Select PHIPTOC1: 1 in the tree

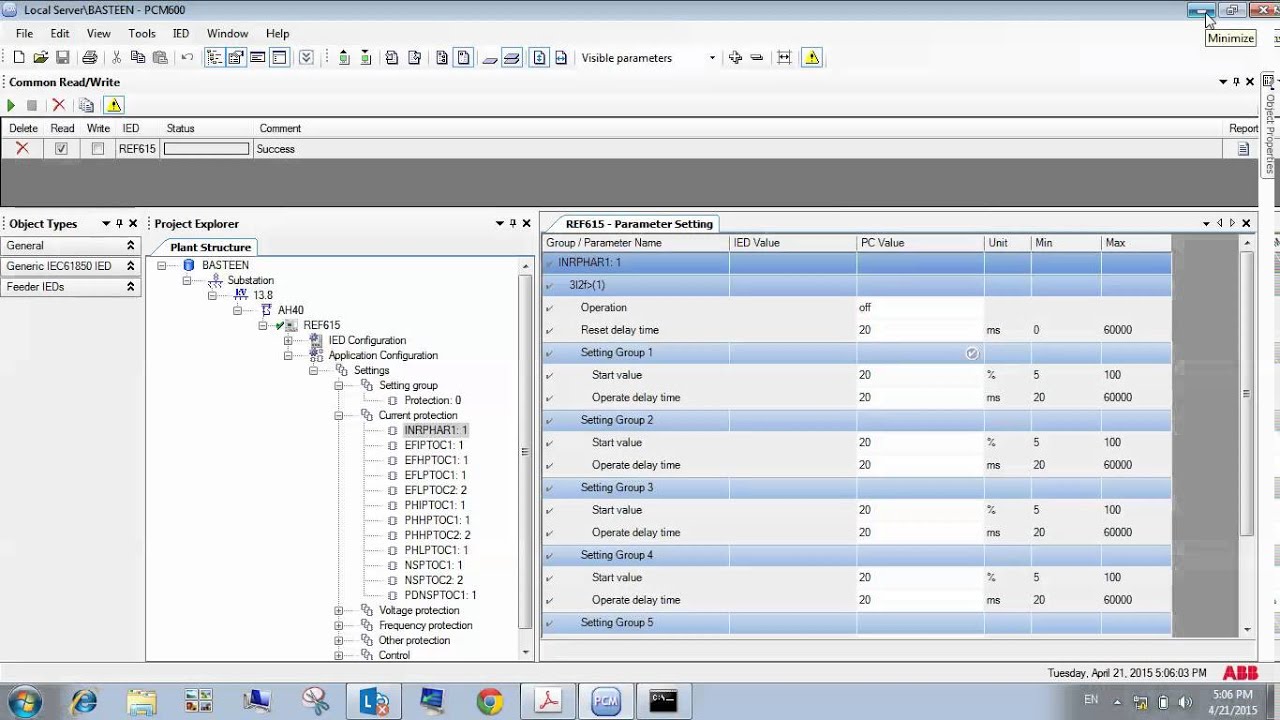click(x=435, y=505)
